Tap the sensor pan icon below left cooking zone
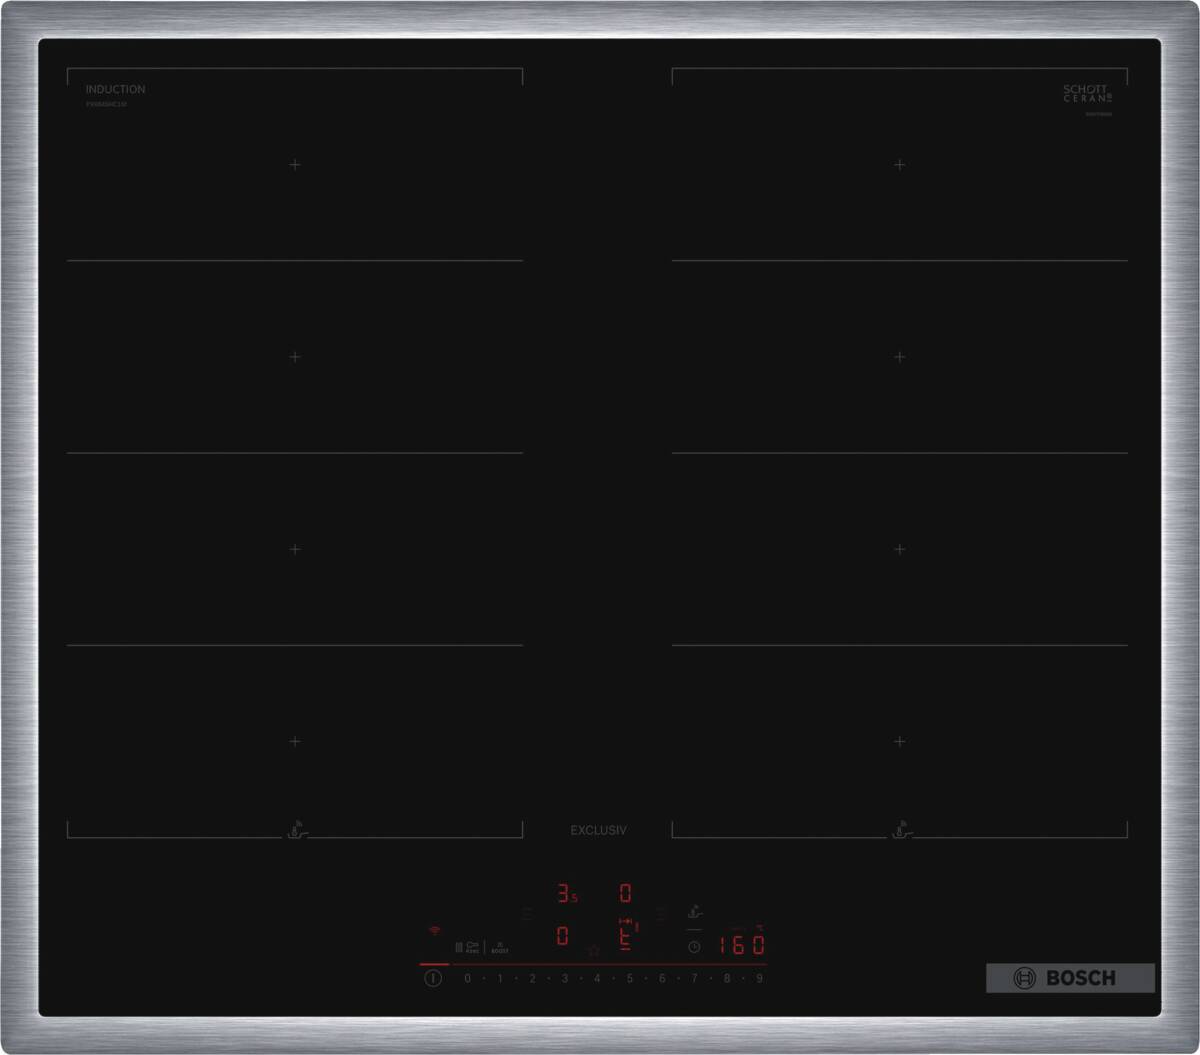 click(297, 830)
